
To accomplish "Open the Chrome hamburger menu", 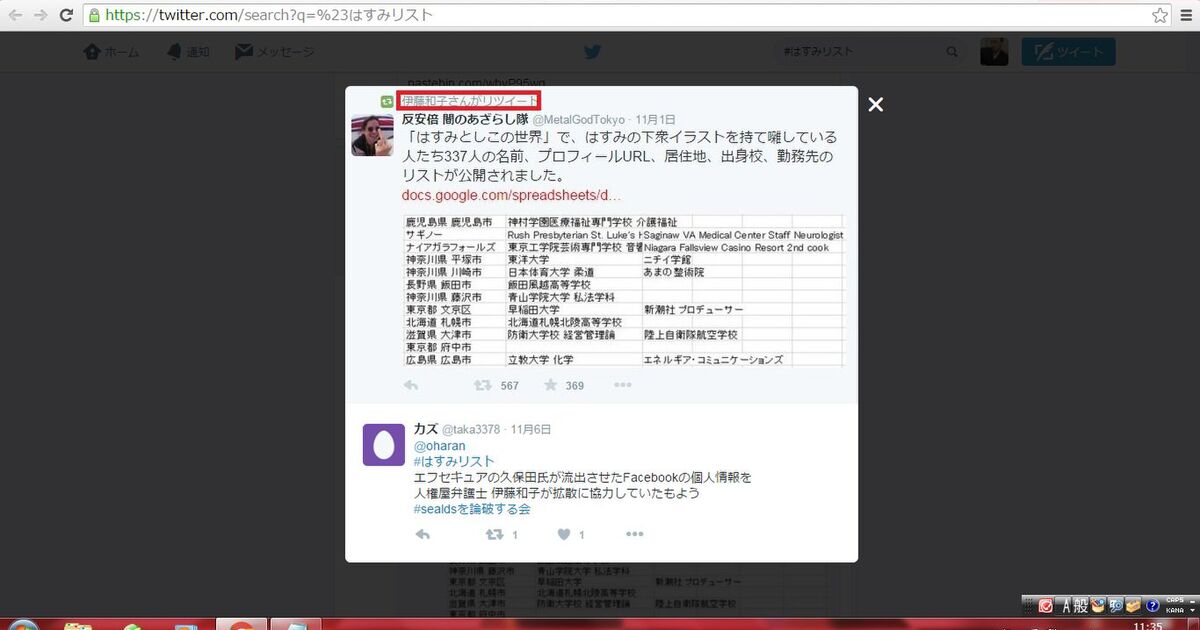I will pyautogui.click(x=1186, y=15).
